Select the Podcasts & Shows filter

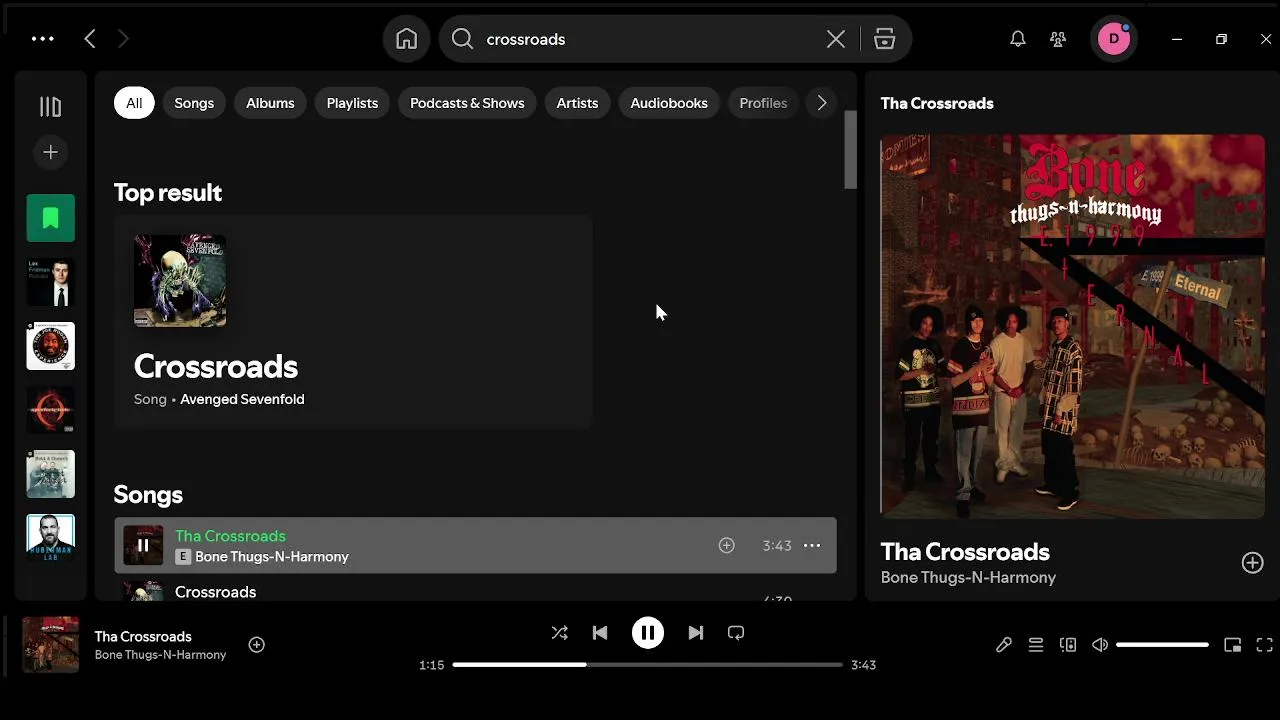coord(467,103)
